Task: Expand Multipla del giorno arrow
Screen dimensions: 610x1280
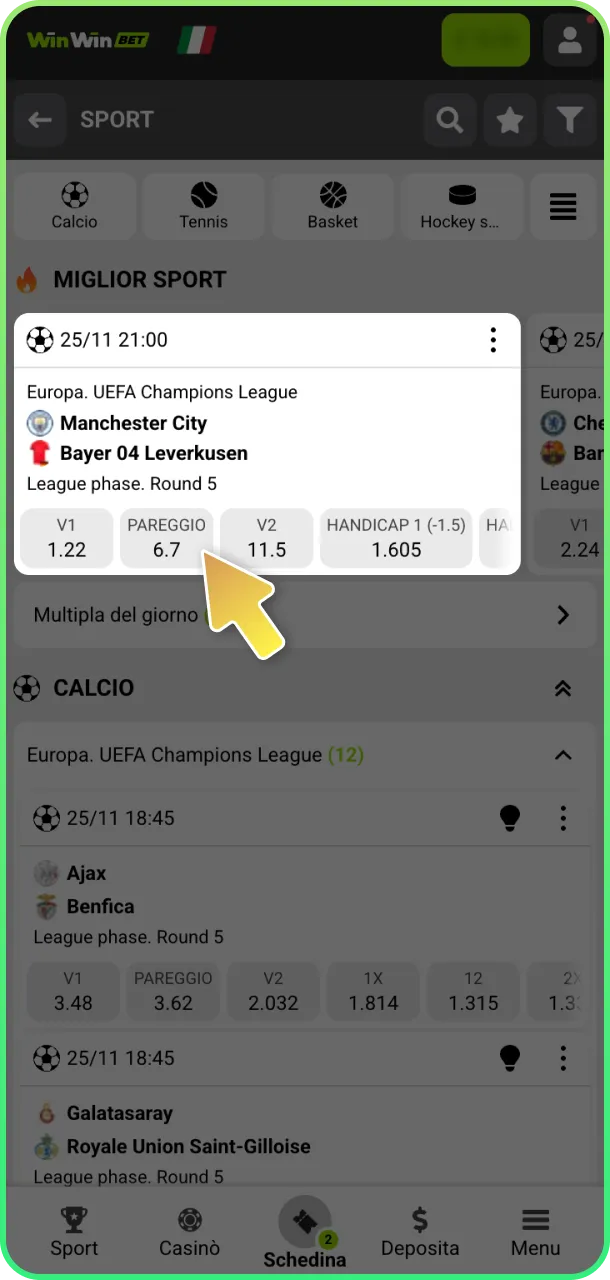Action: click(x=563, y=615)
